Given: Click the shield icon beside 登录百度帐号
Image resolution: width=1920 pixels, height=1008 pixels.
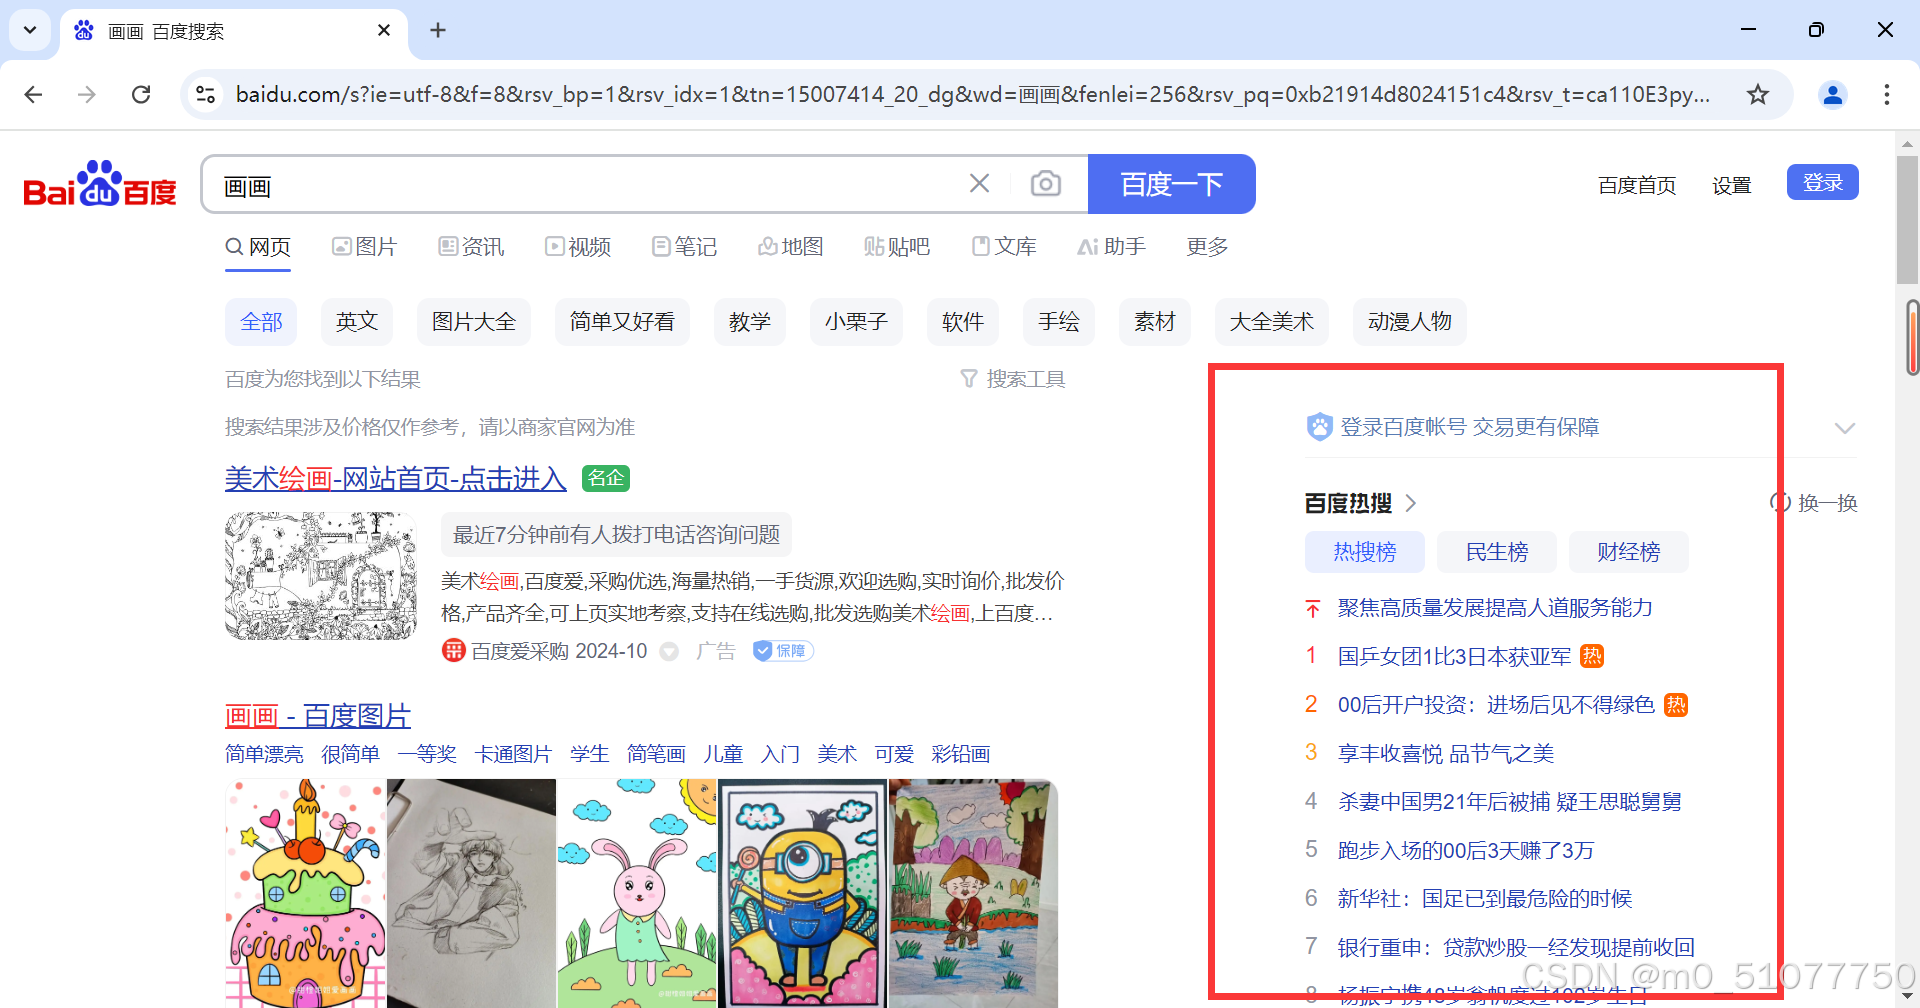Looking at the screenshot, I should (1320, 427).
